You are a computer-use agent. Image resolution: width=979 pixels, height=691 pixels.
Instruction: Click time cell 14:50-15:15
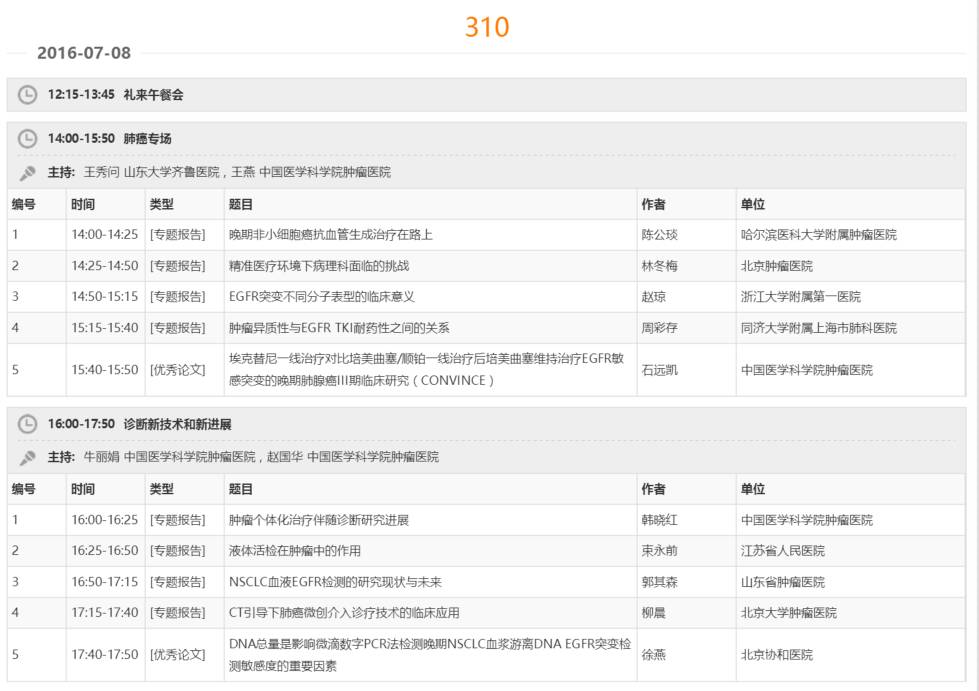tap(104, 296)
